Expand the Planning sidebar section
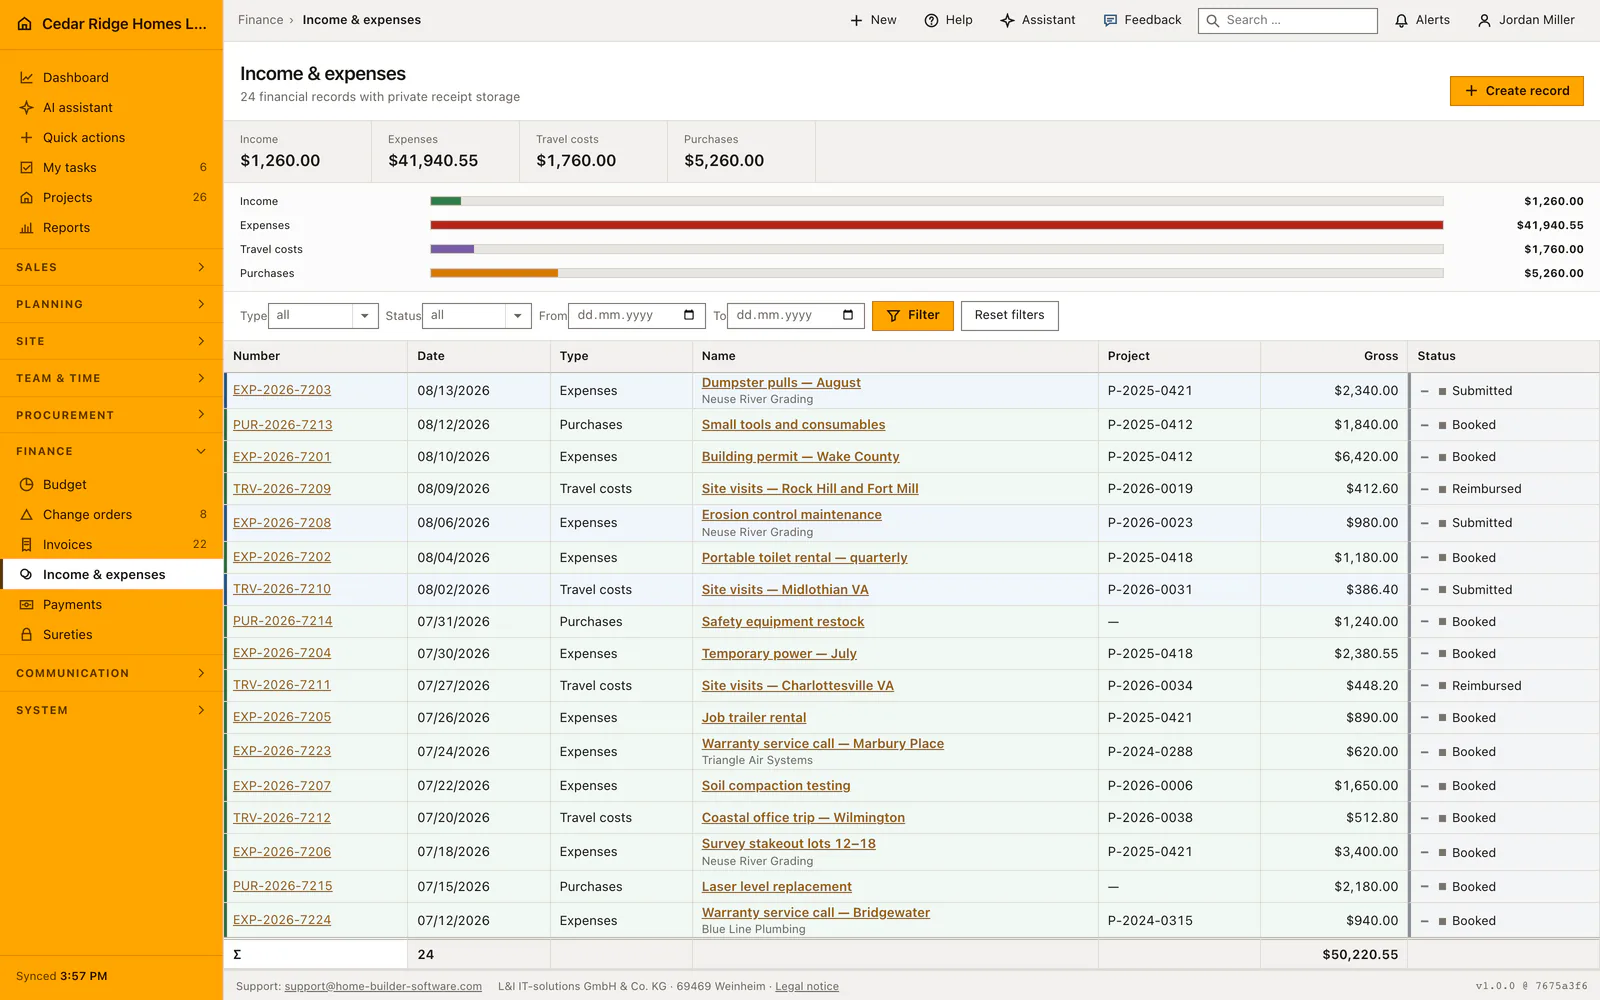1600x1000 pixels. (111, 305)
